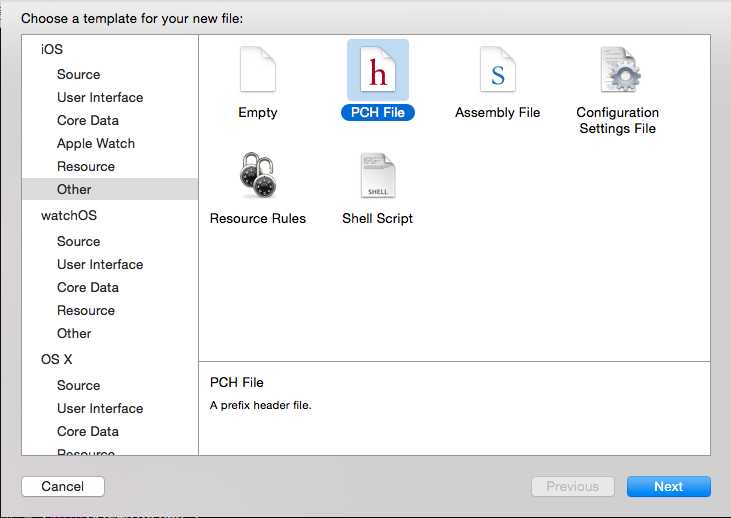Image resolution: width=731 pixels, height=518 pixels.
Task: Select Apple Watch category under iOS
Action: coord(96,143)
